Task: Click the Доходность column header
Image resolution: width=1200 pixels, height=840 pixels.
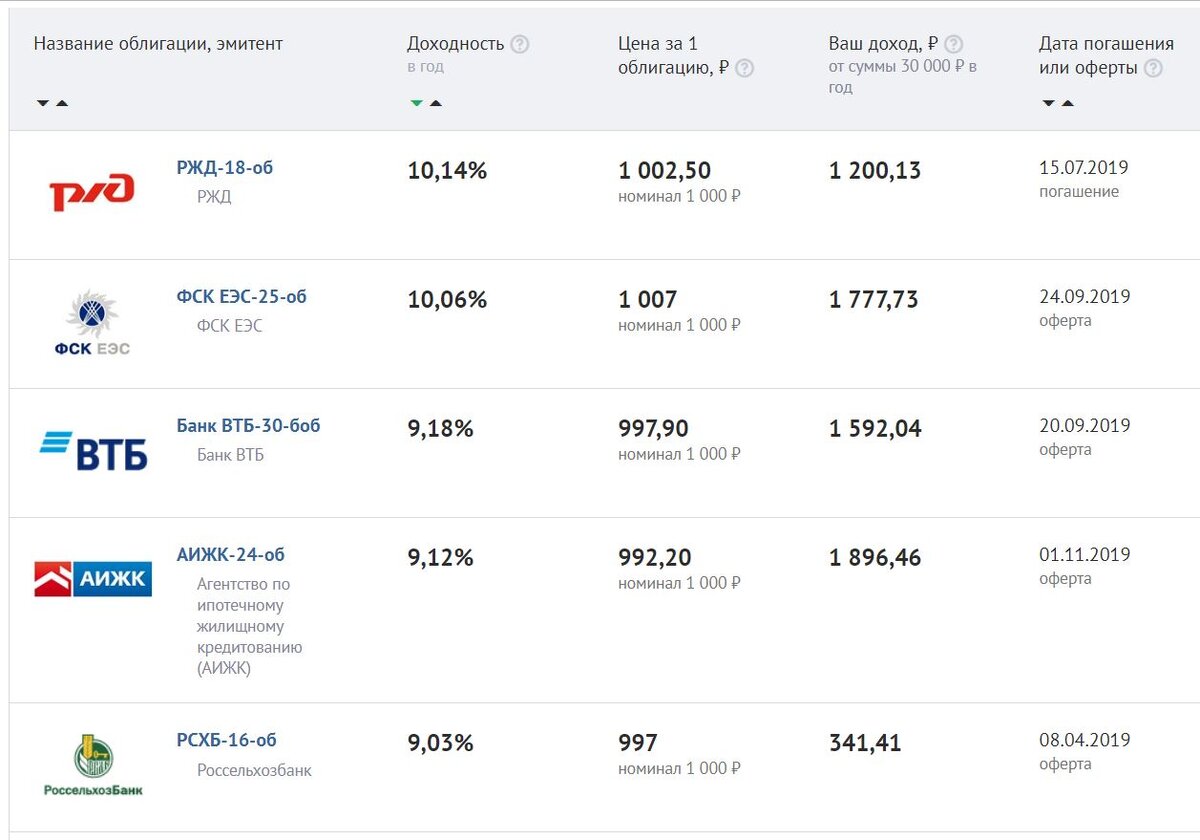Action: pos(456,44)
